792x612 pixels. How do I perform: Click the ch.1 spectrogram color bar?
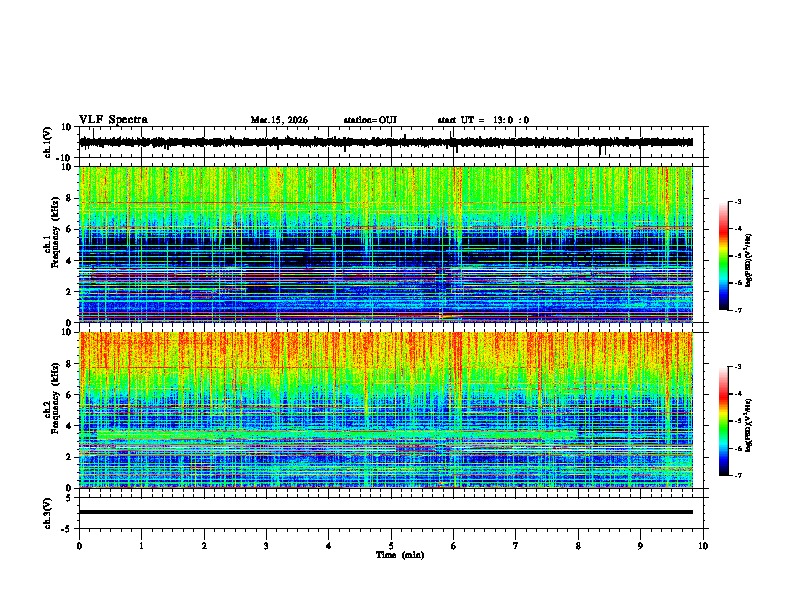pos(724,256)
